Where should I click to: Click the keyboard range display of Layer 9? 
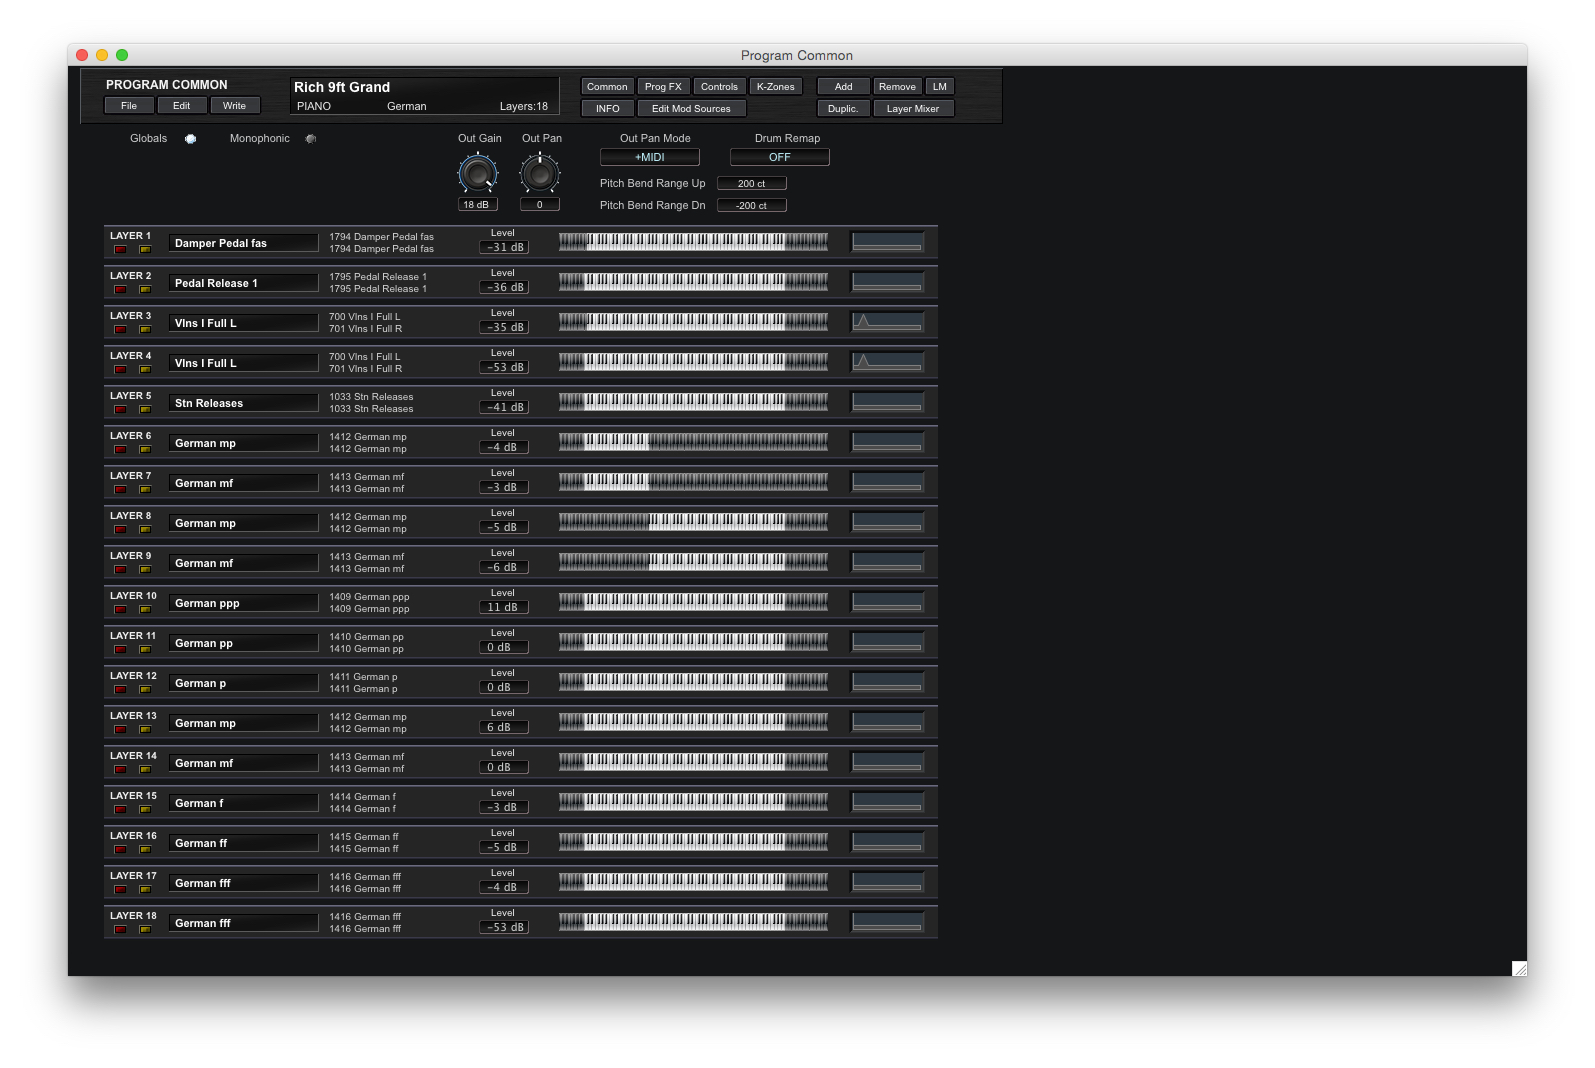coord(693,561)
